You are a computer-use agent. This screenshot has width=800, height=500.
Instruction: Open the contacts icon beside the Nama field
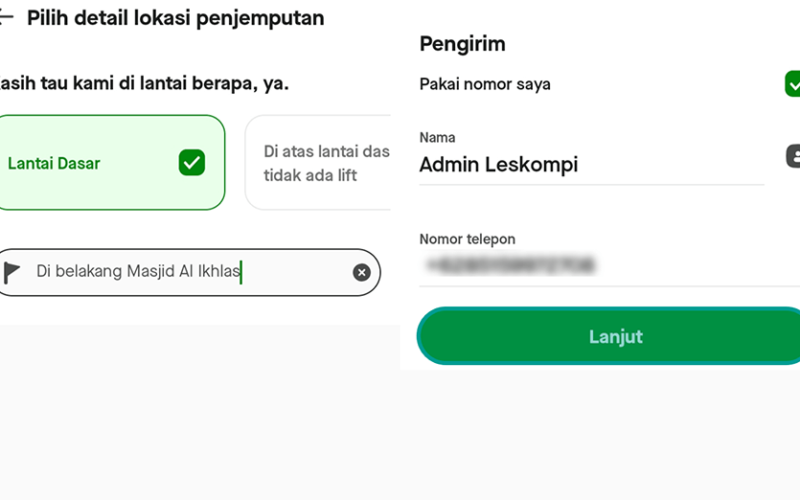tap(793, 156)
